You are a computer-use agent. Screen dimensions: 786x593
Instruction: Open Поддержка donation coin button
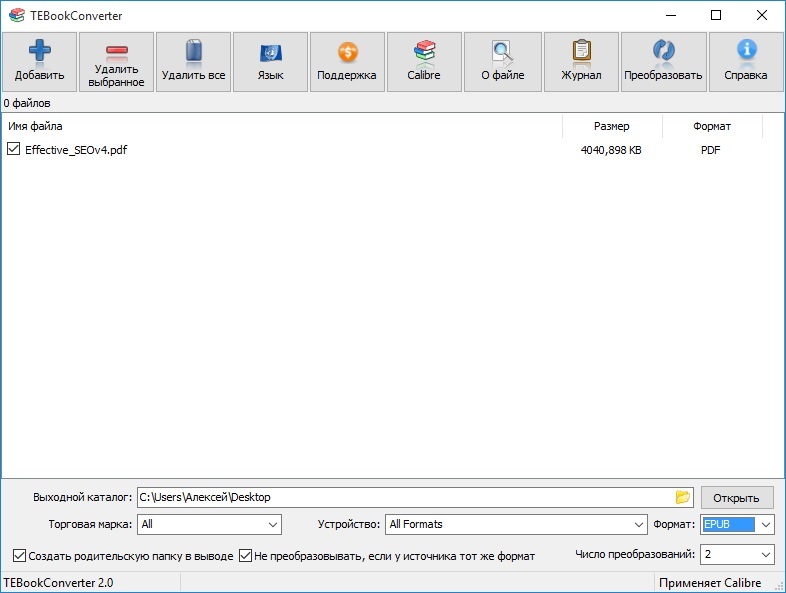point(347,62)
